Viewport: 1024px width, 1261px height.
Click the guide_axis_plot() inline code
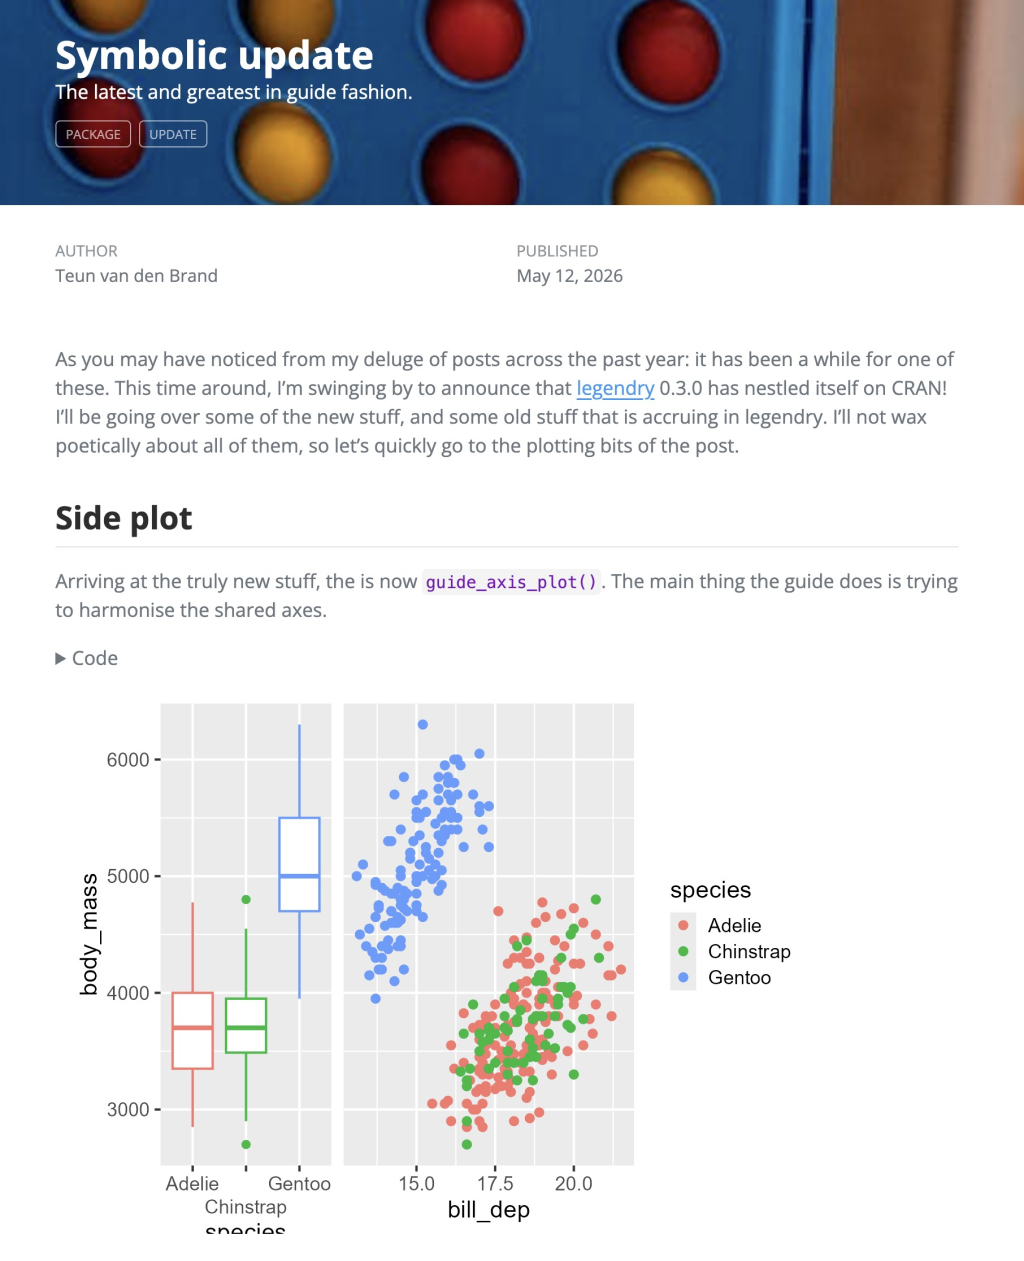click(x=512, y=582)
